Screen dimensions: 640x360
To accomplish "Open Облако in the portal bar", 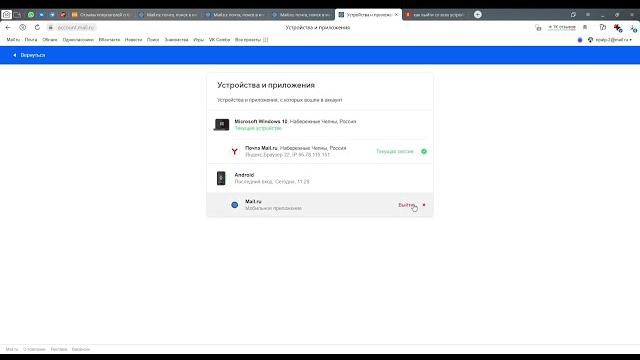I will pos(50,40).
